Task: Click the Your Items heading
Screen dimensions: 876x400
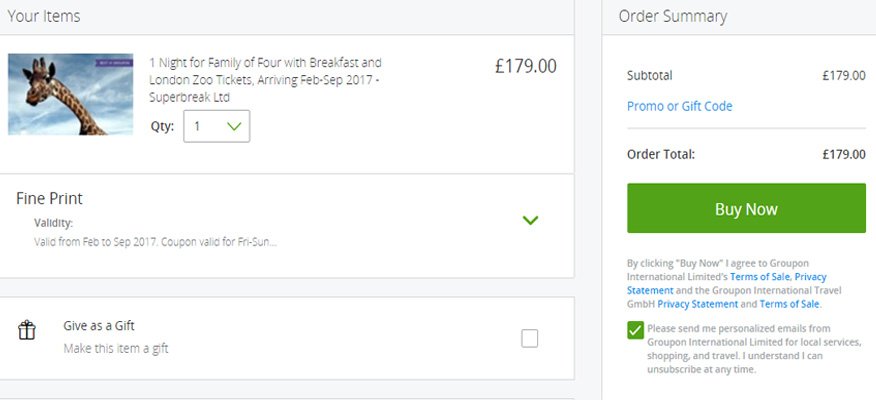Action: 44,16
